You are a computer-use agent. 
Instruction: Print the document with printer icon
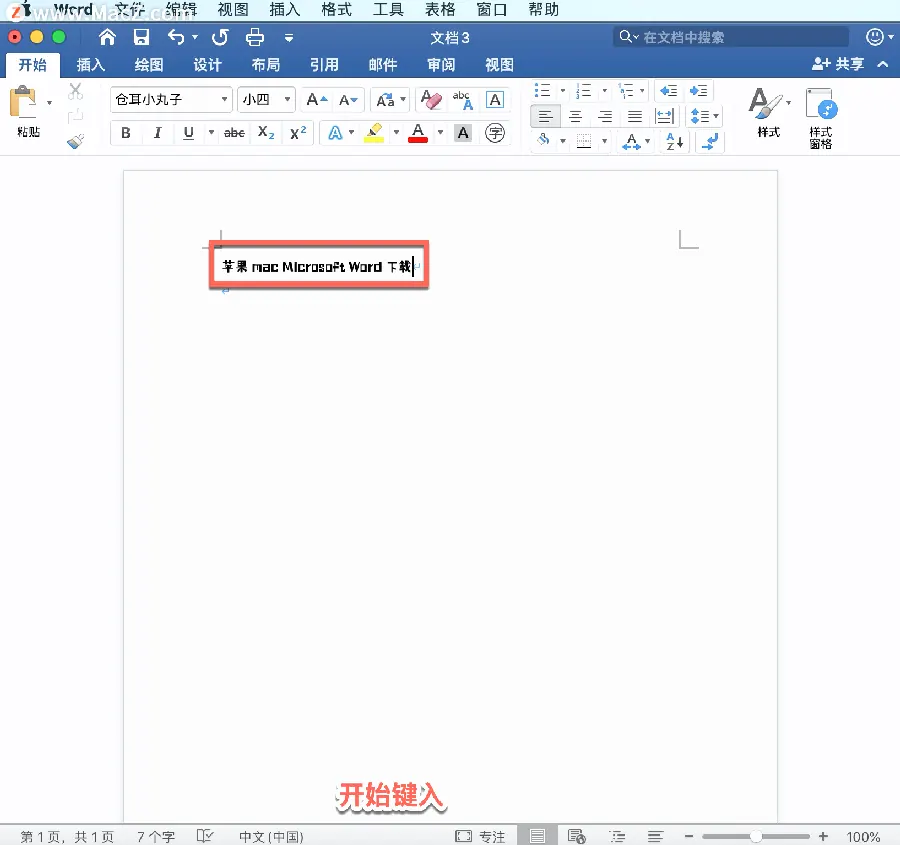coord(255,37)
